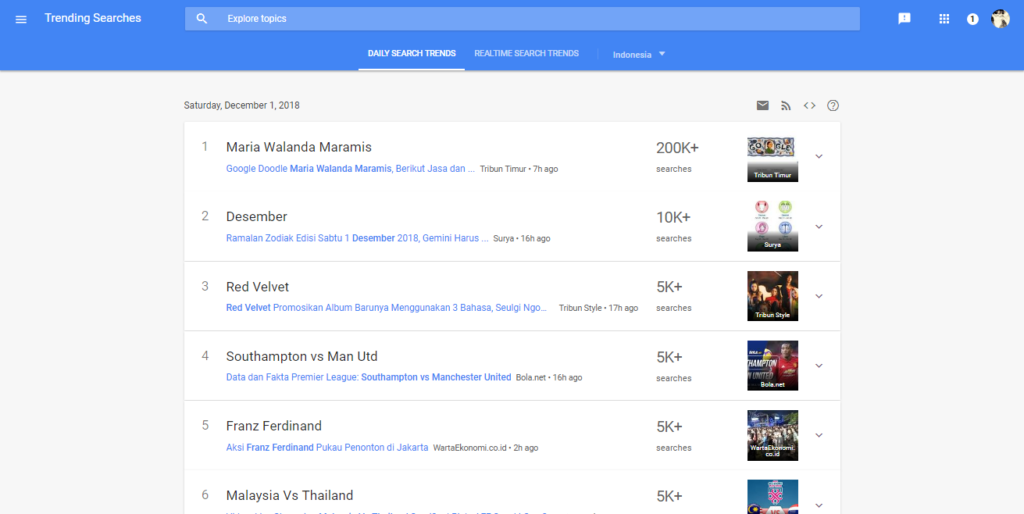
Task: Open the Indonesia country dropdown
Action: (x=639, y=55)
